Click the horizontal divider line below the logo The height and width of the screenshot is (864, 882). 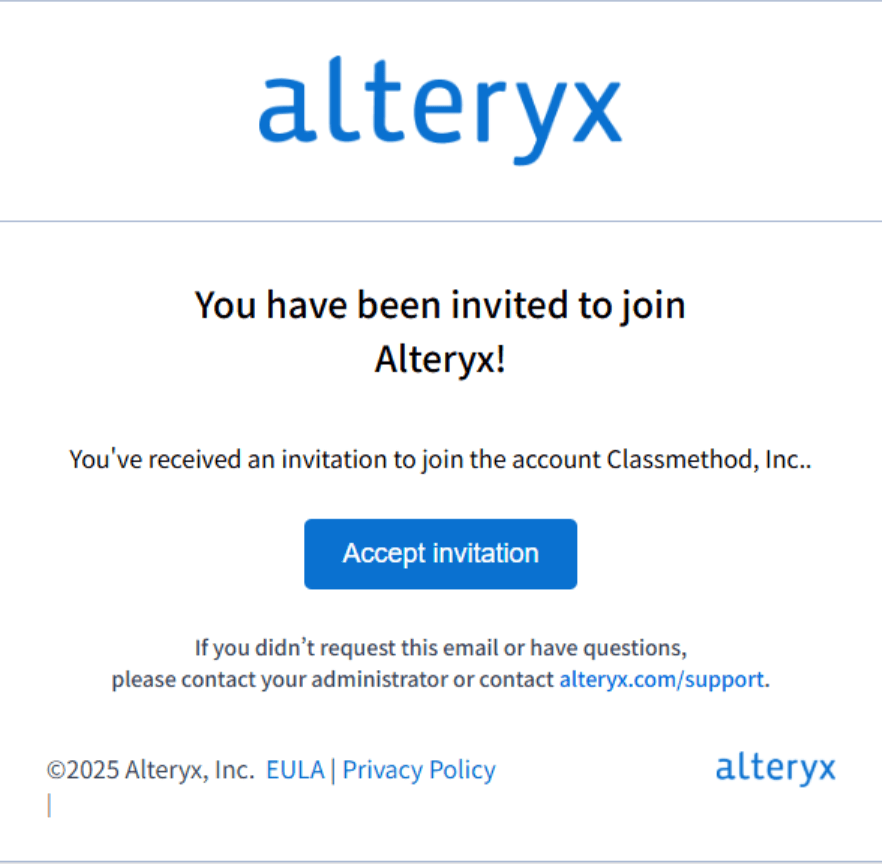pyautogui.click(x=440, y=221)
